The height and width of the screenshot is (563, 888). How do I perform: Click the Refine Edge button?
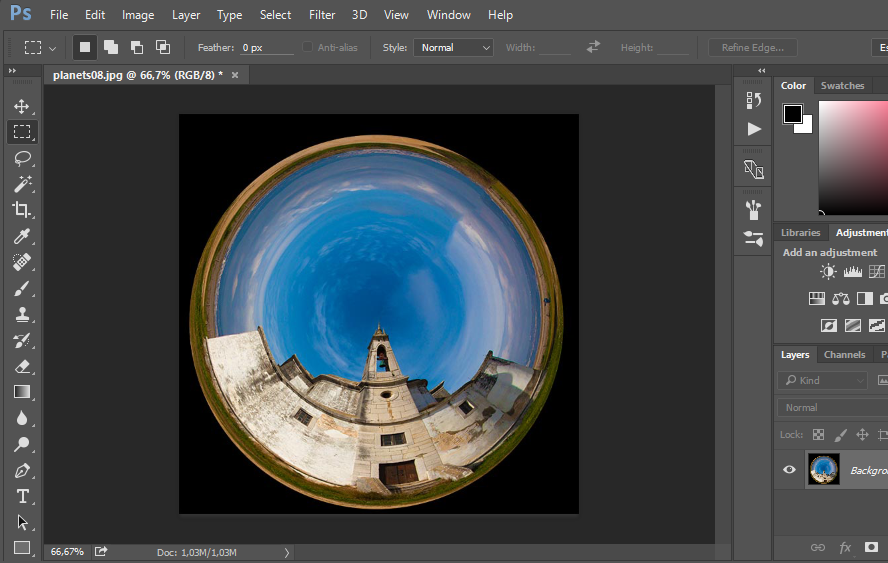pos(753,47)
